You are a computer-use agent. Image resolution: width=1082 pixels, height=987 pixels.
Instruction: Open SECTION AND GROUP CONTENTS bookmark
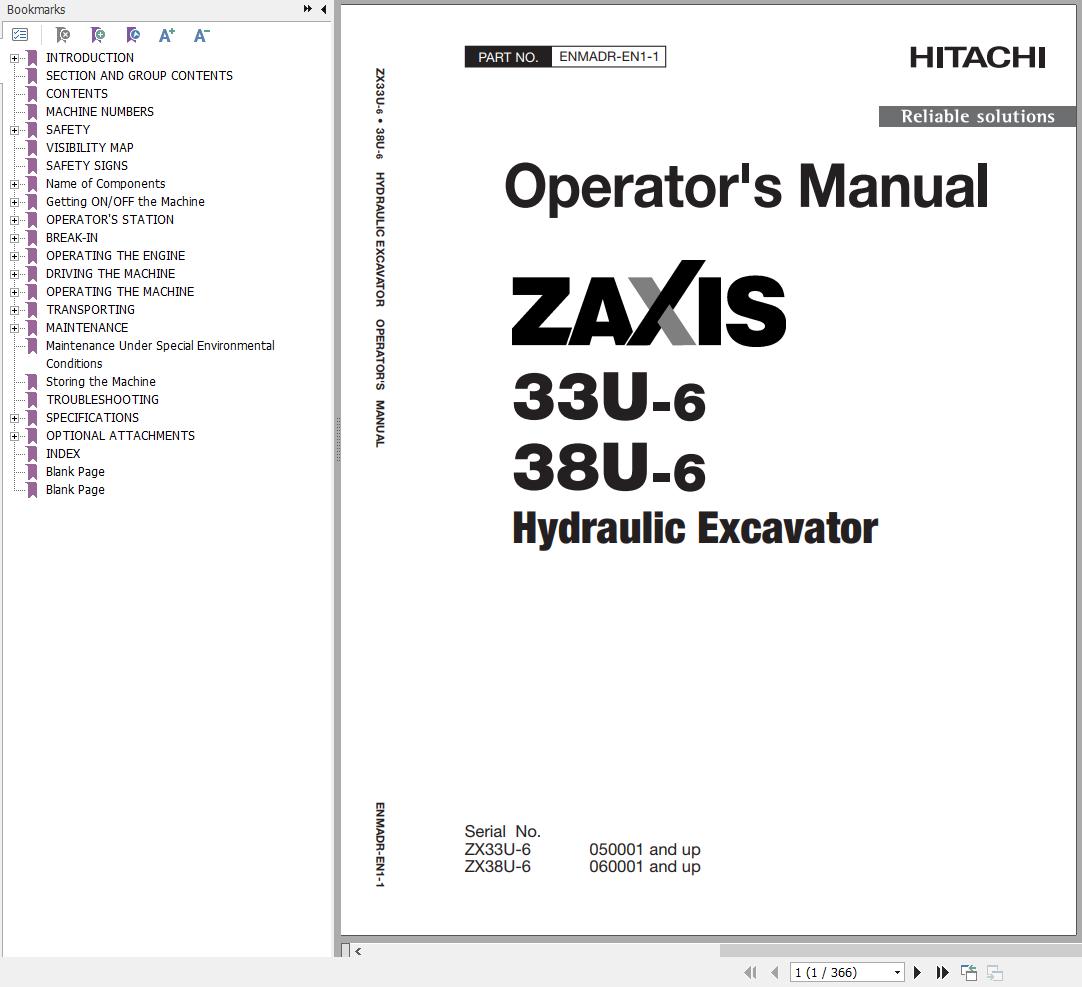139,76
